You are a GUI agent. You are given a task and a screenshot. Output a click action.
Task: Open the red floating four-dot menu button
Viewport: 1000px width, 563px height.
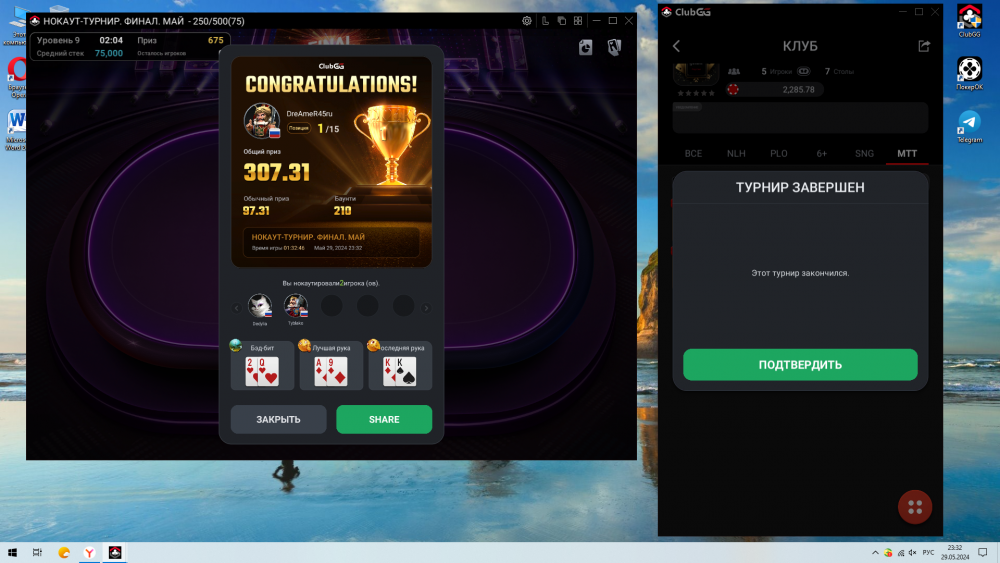point(915,507)
